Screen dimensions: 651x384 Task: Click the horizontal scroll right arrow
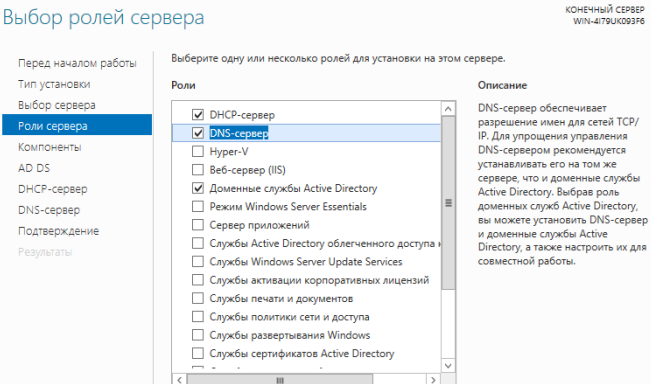433,379
